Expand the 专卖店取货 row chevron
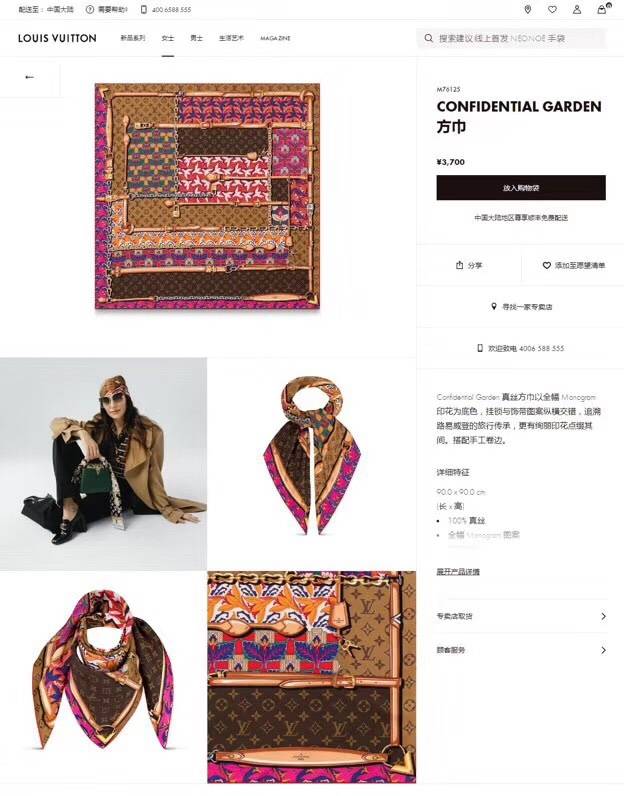Viewport: 624px width, 796px height. point(603,616)
